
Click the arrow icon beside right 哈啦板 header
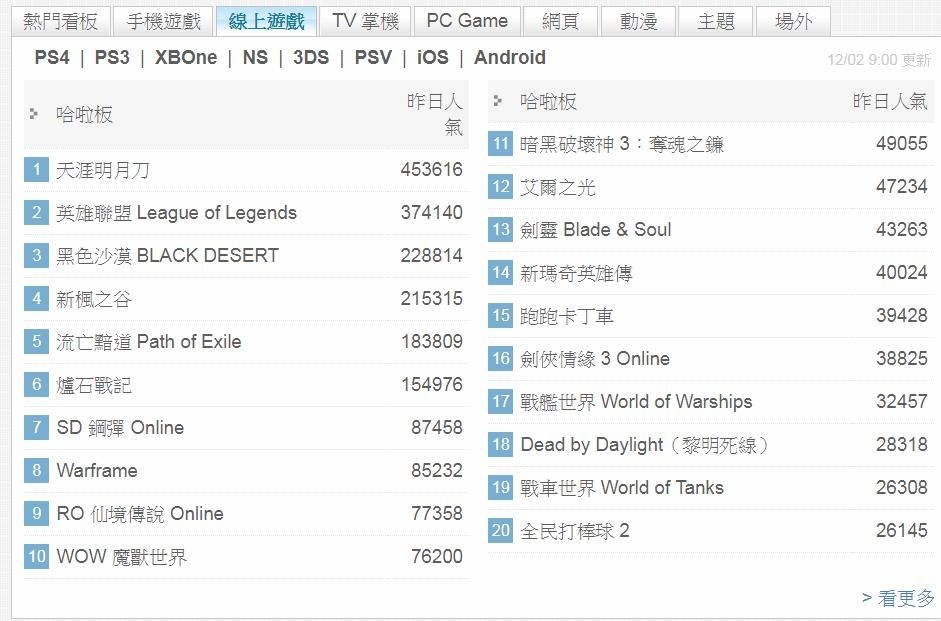point(499,101)
